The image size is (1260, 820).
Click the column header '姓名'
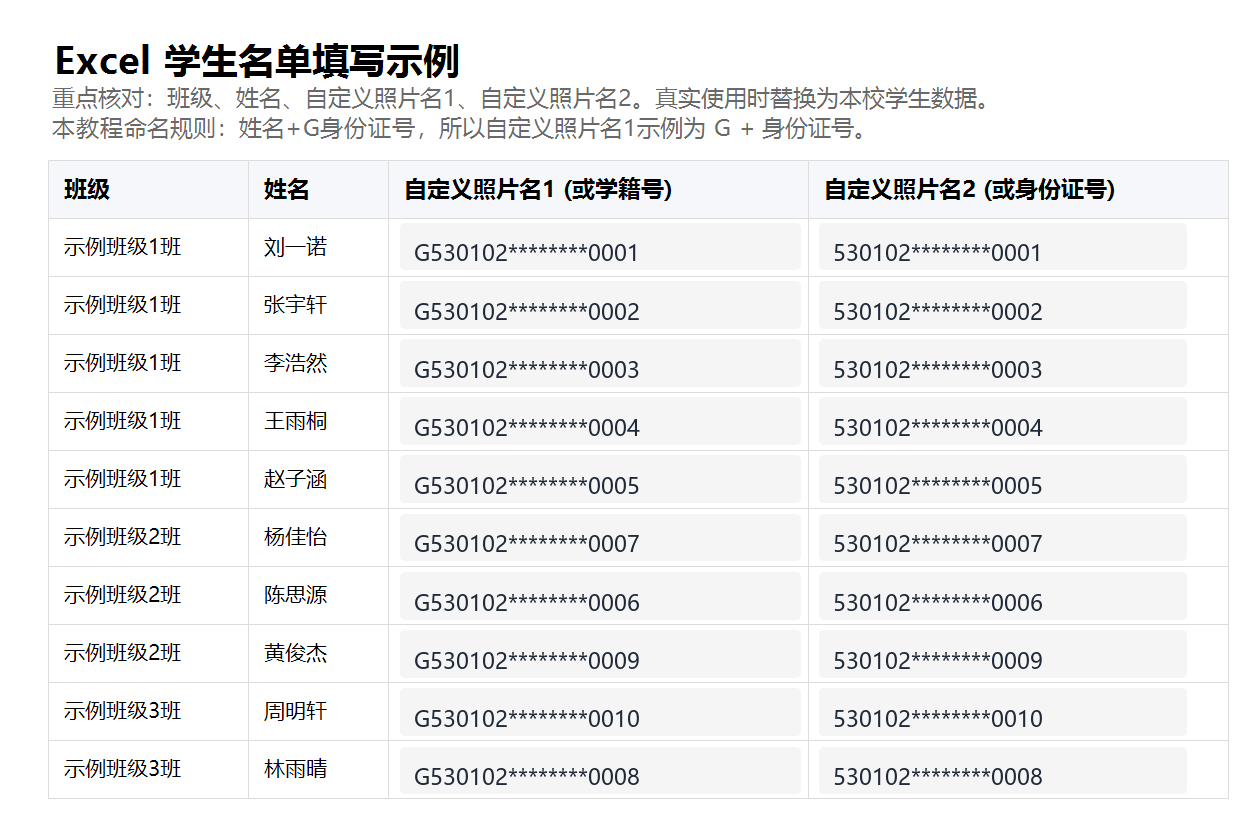(287, 190)
